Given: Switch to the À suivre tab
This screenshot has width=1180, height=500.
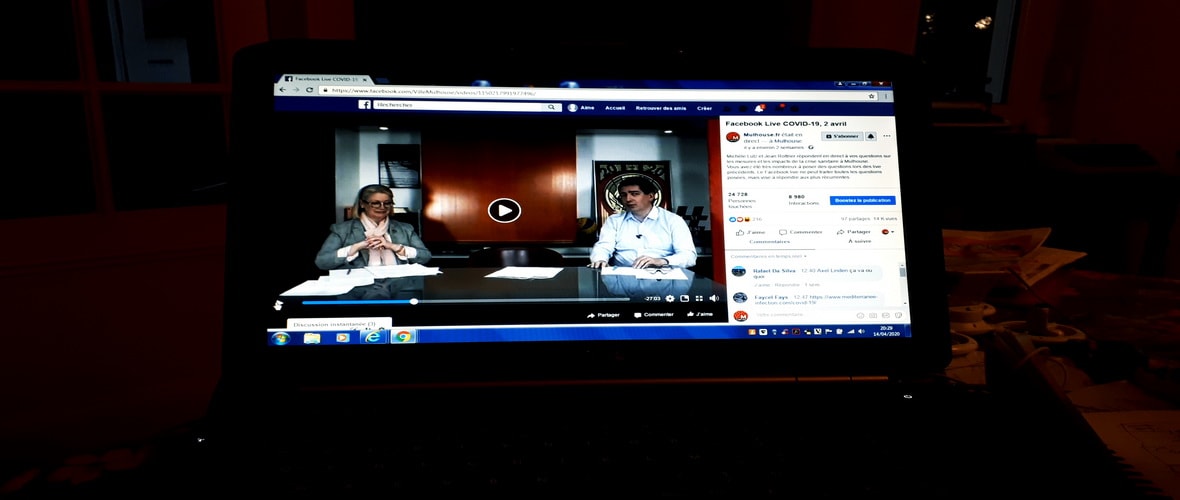Looking at the screenshot, I should 859,241.
